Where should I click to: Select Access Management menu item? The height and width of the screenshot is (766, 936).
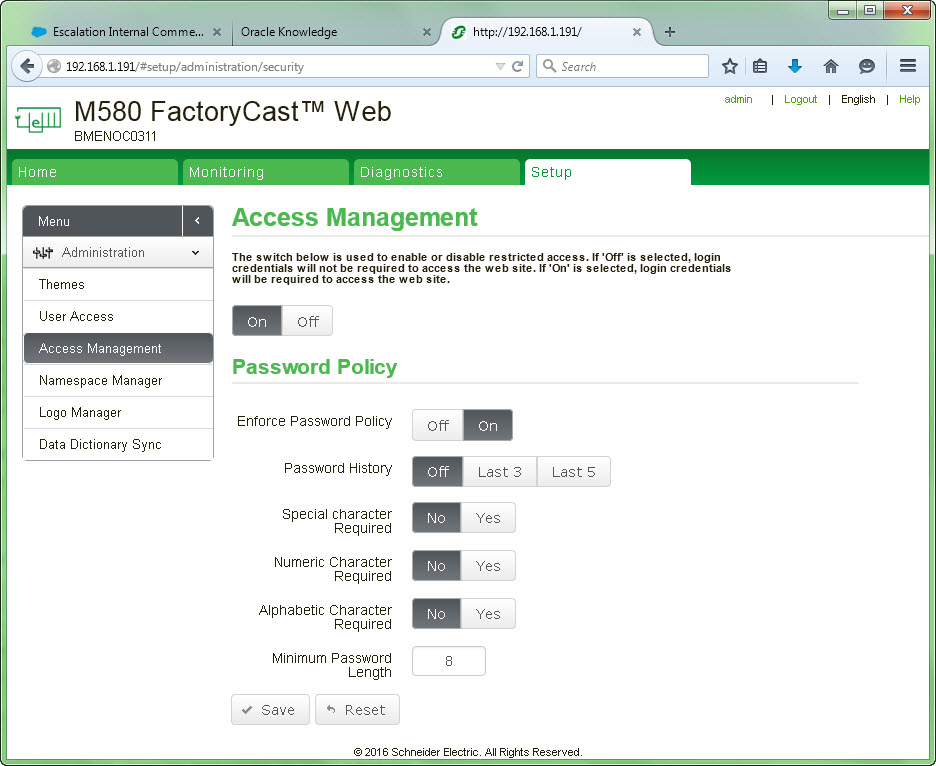118,348
